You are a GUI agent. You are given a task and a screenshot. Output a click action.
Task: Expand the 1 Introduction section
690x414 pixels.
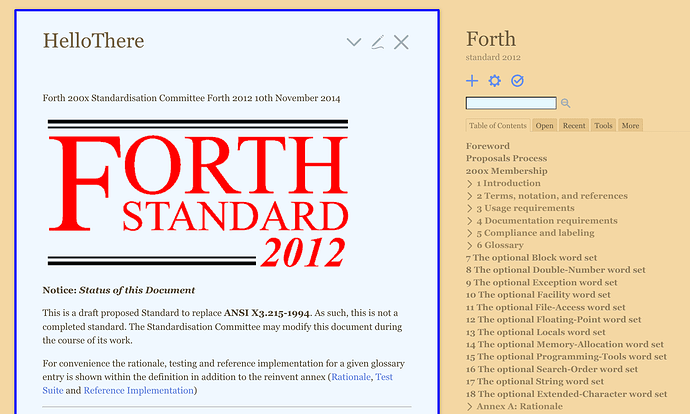pyautogui.click(x=470, y=184)
